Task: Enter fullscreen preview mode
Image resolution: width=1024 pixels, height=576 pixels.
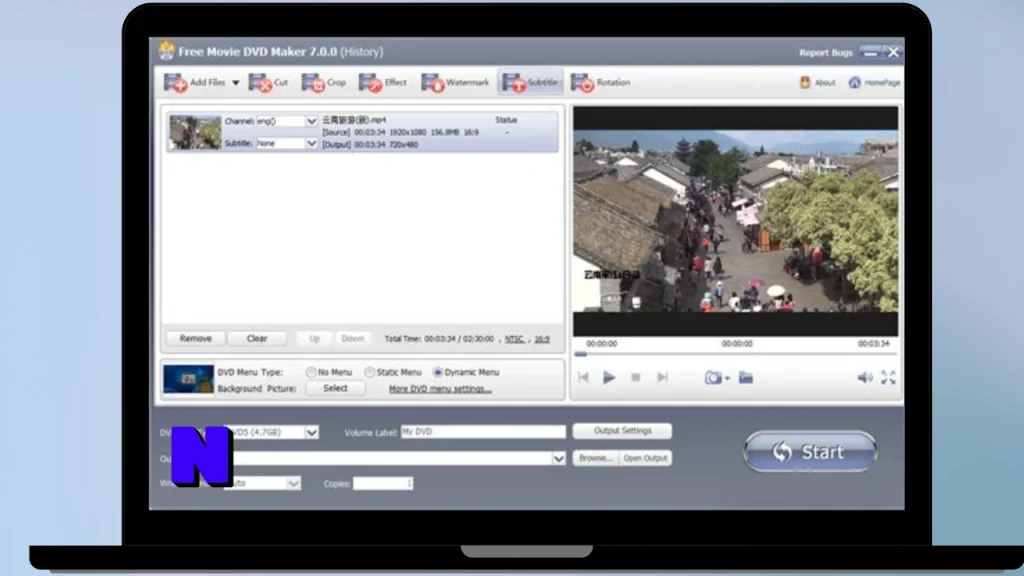Action: (888, 377)
